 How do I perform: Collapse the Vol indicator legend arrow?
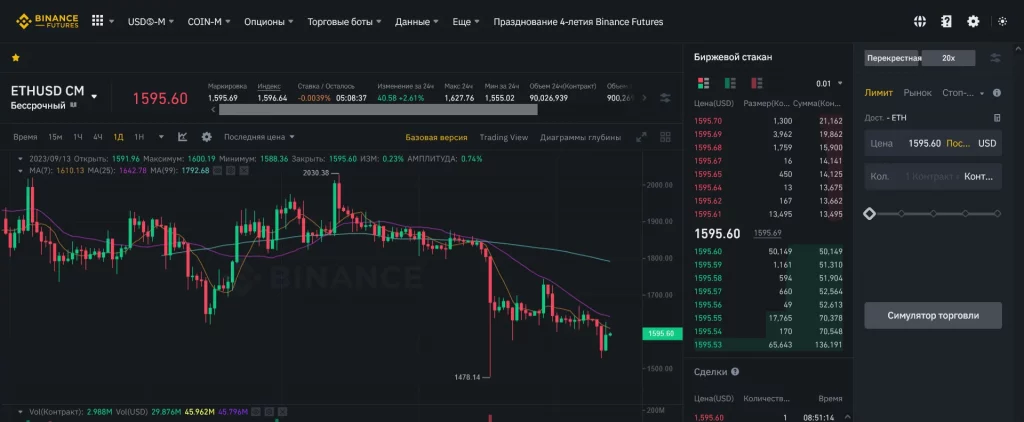[x=20, y=412]
